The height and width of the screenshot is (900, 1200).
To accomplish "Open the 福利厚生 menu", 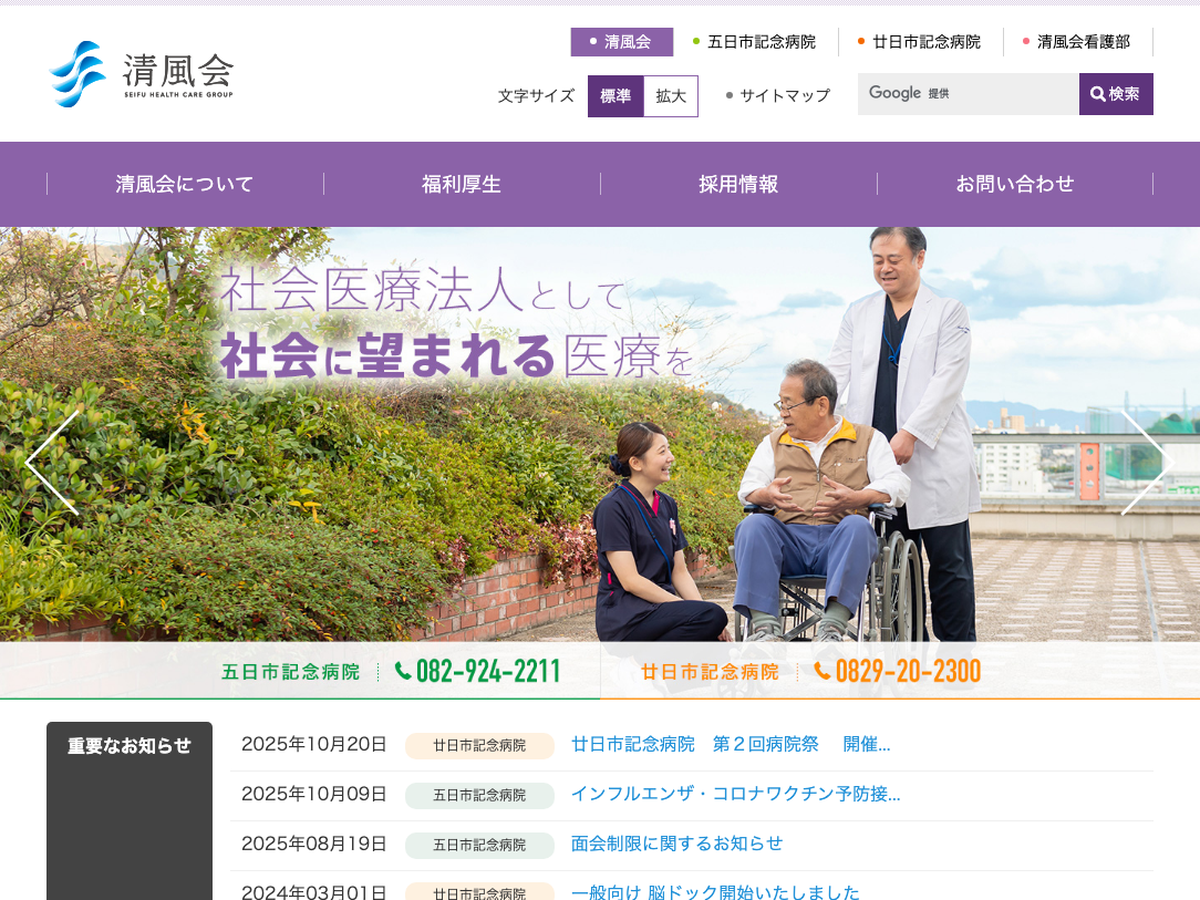I will 461,184.
